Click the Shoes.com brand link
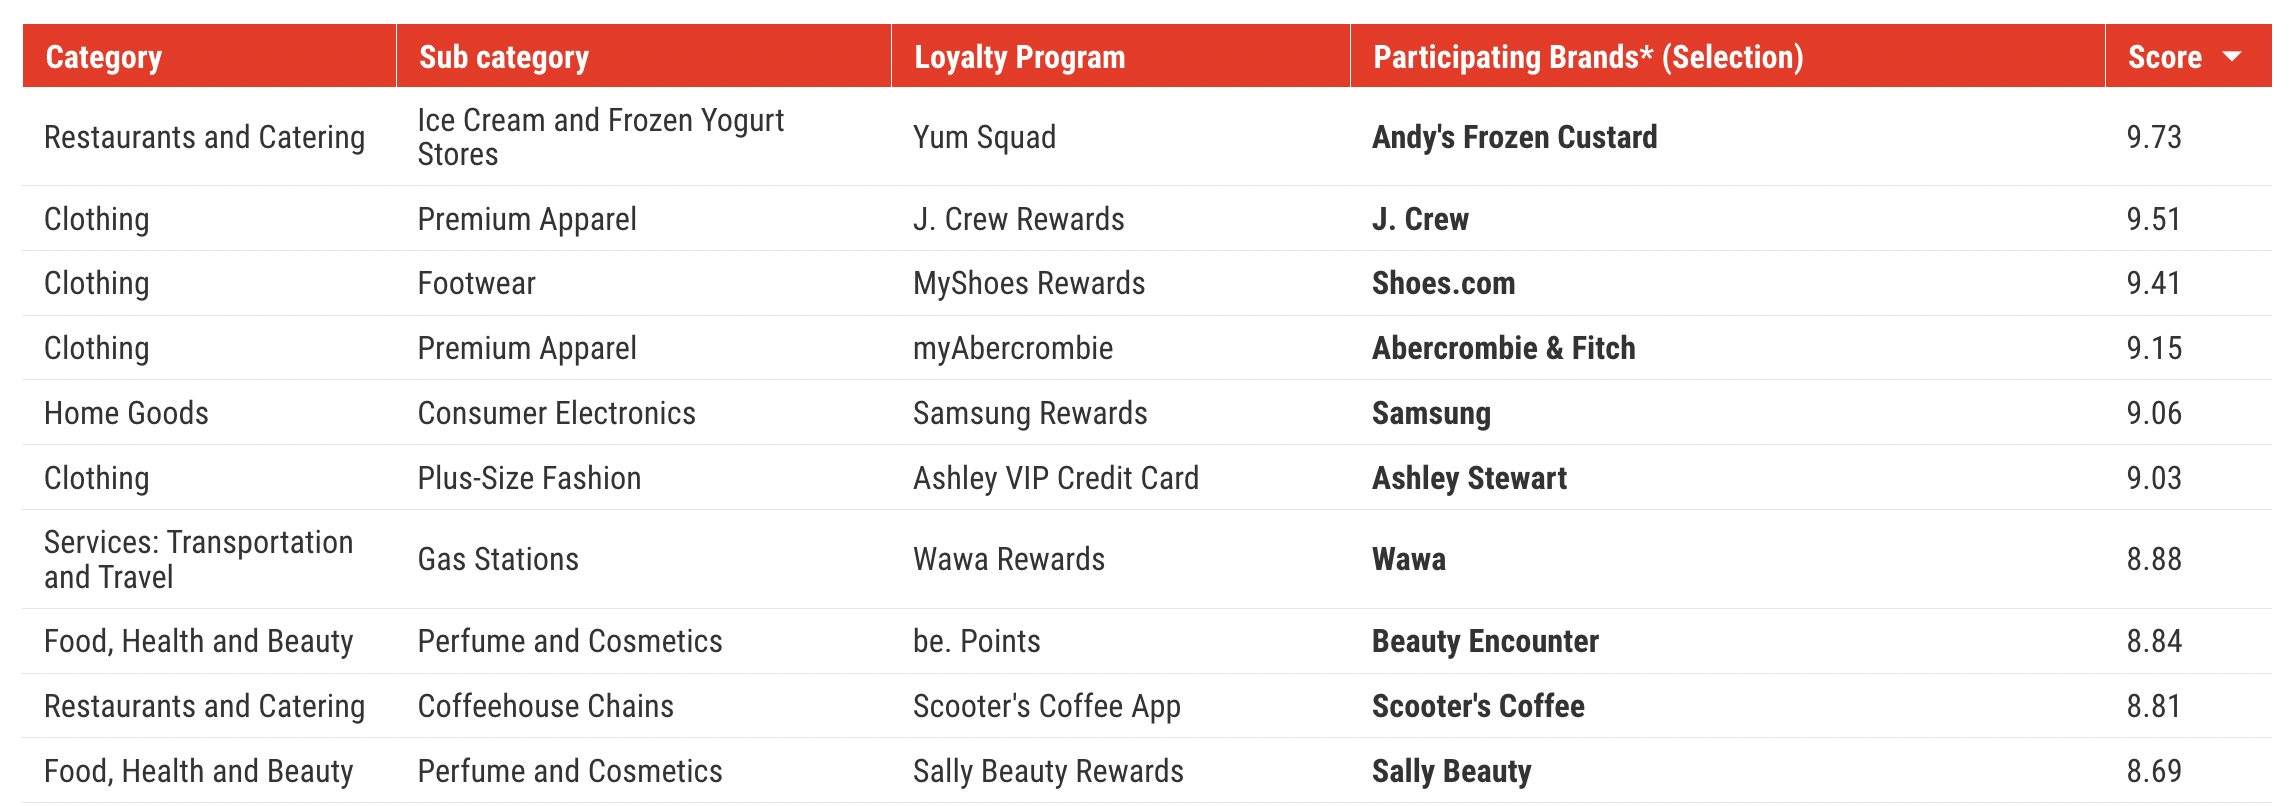2296x806 pixels. (x=1443, y=283)
